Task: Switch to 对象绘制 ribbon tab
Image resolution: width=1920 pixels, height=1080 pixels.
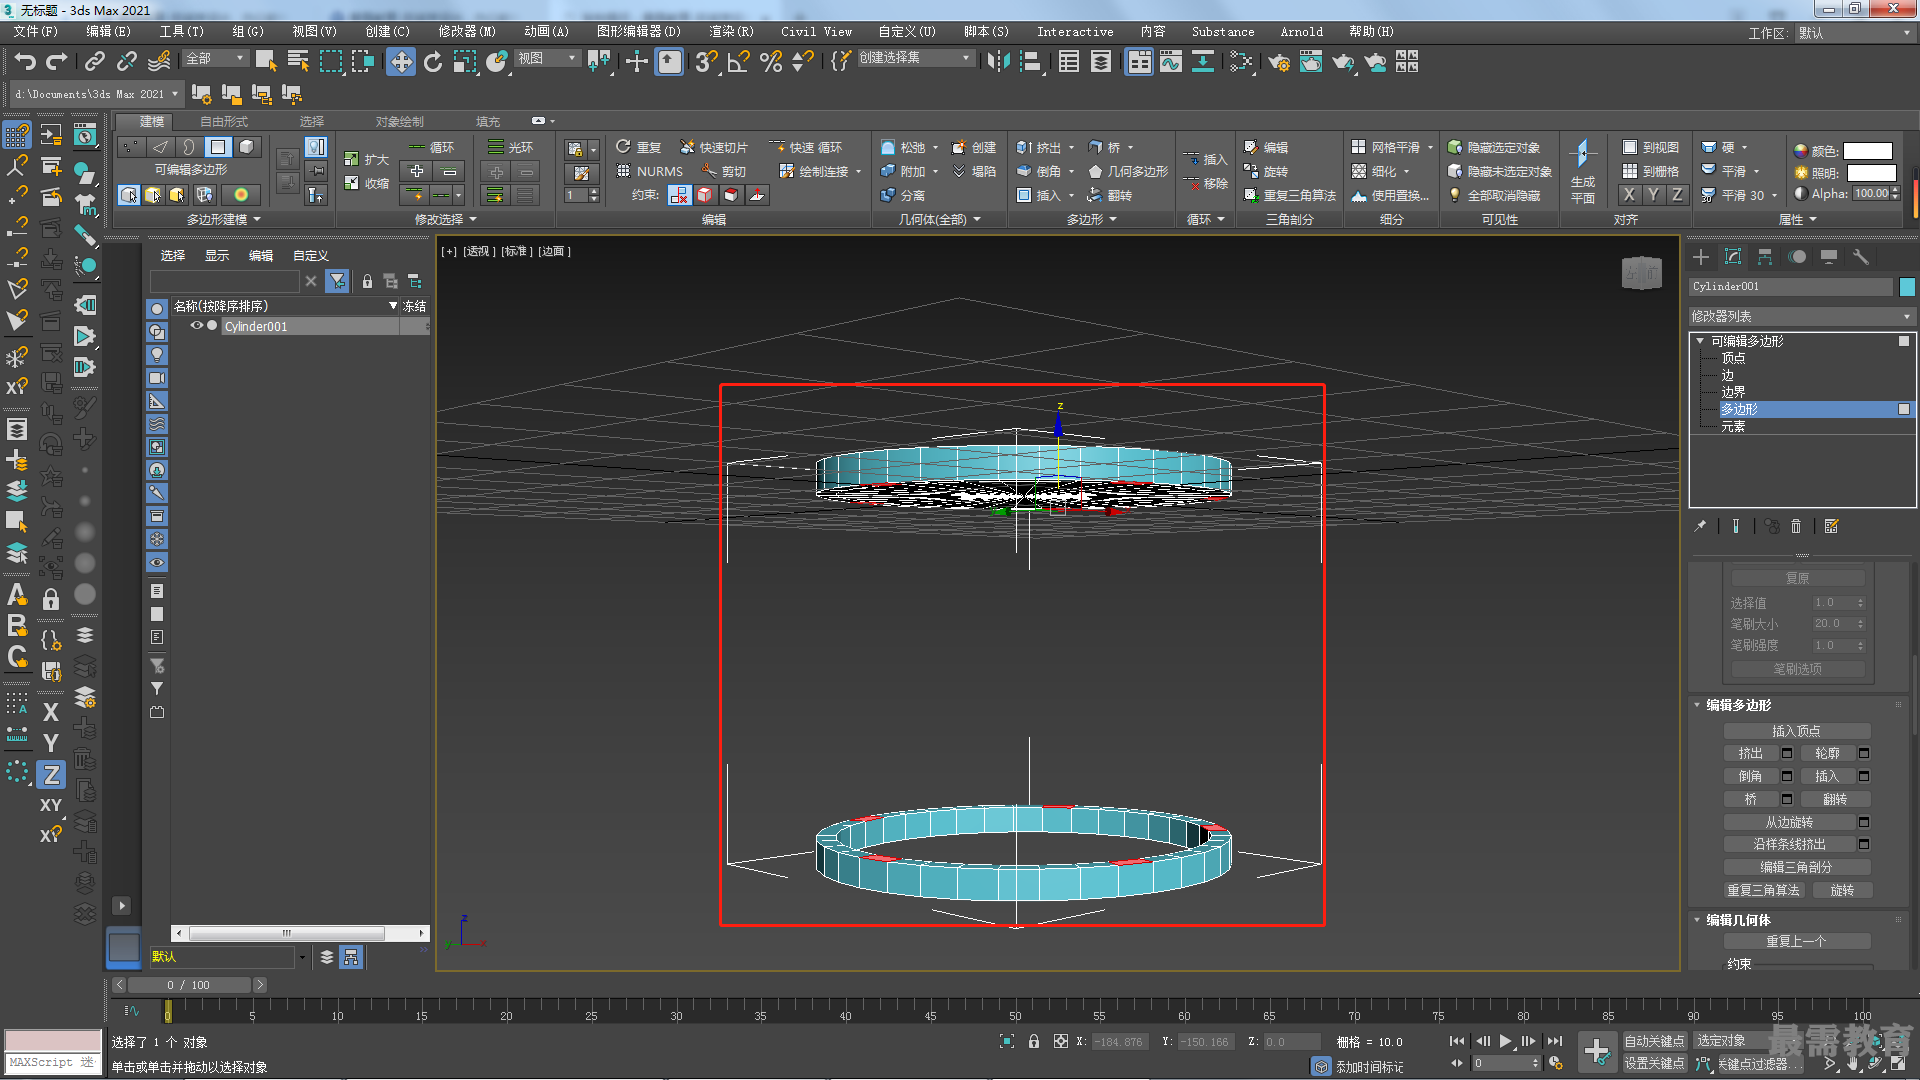Action: click(400, 121)
